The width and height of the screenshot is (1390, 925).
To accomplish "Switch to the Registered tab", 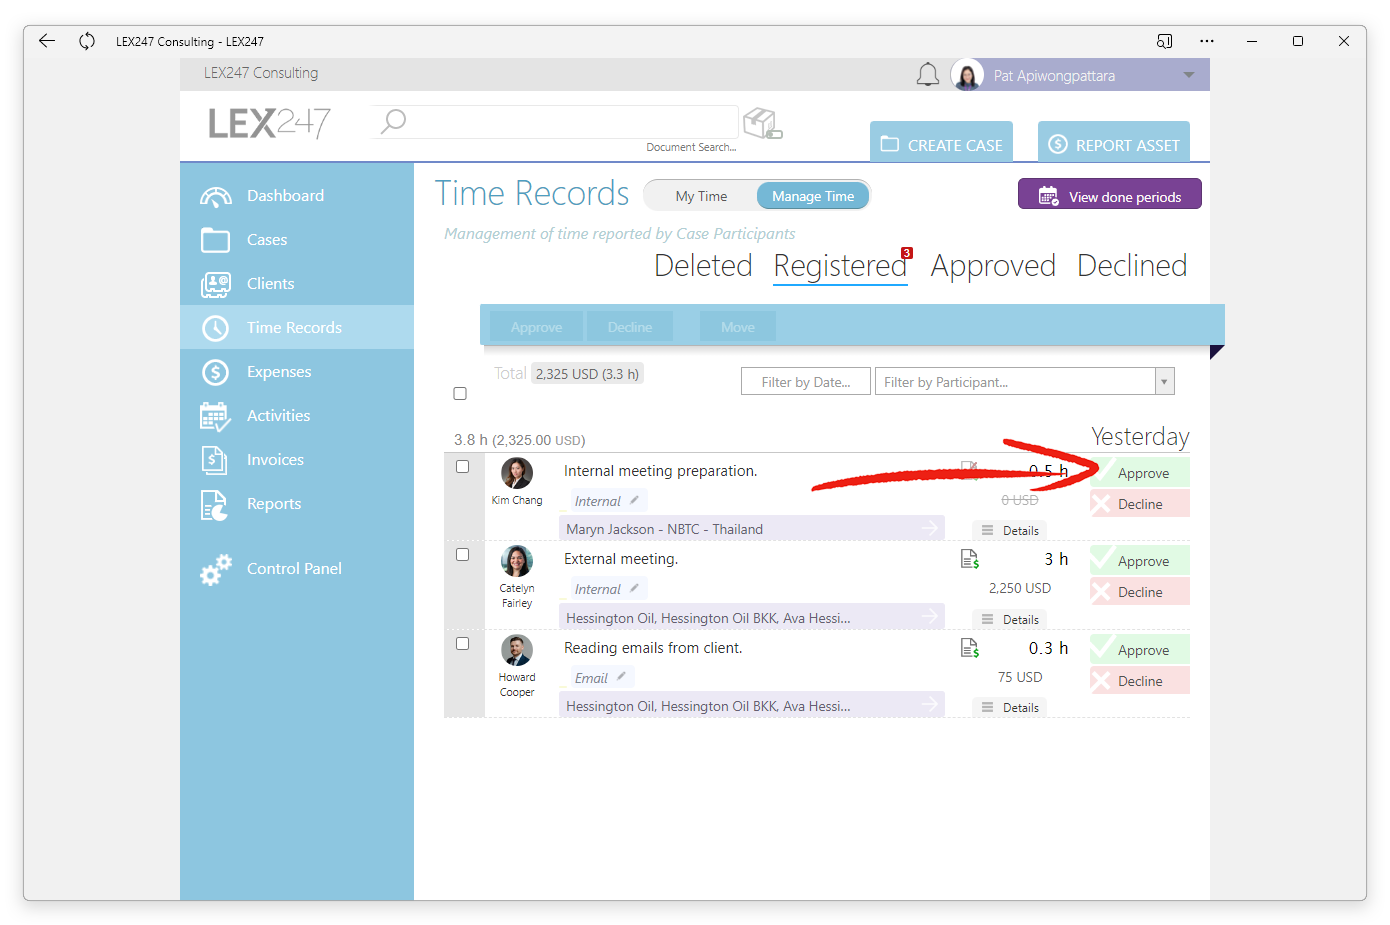I will 840,266.
